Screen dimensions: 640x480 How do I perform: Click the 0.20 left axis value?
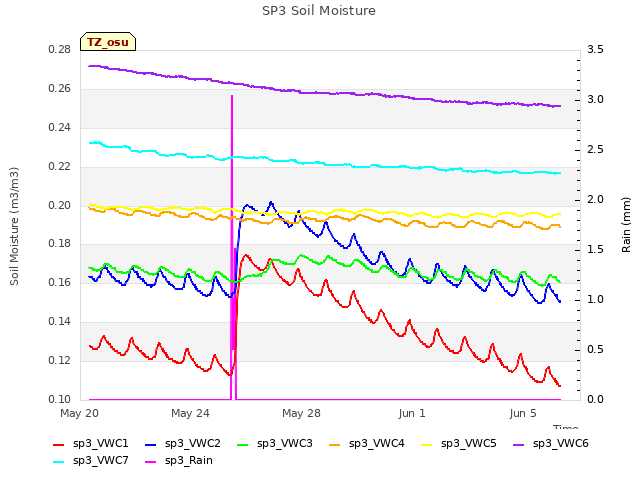60,205
